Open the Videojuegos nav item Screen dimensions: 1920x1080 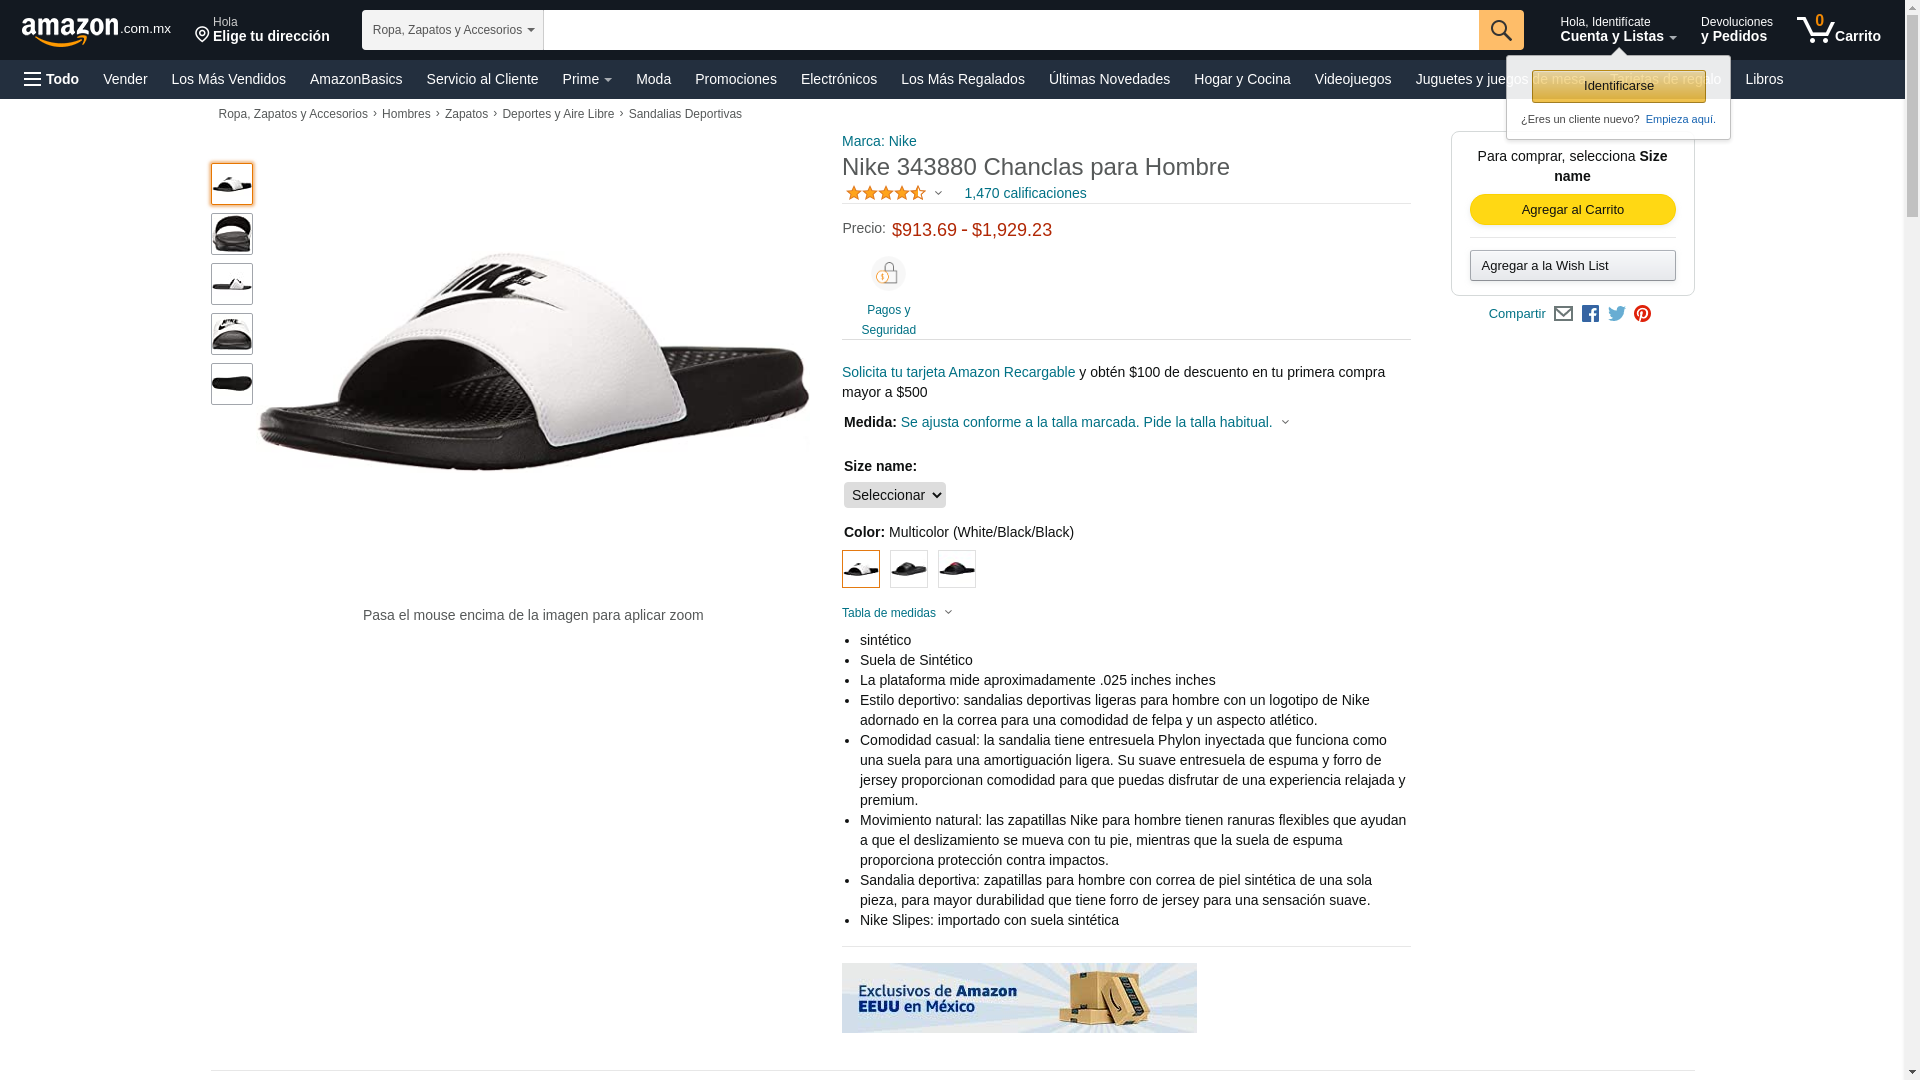pos(1352,79)
